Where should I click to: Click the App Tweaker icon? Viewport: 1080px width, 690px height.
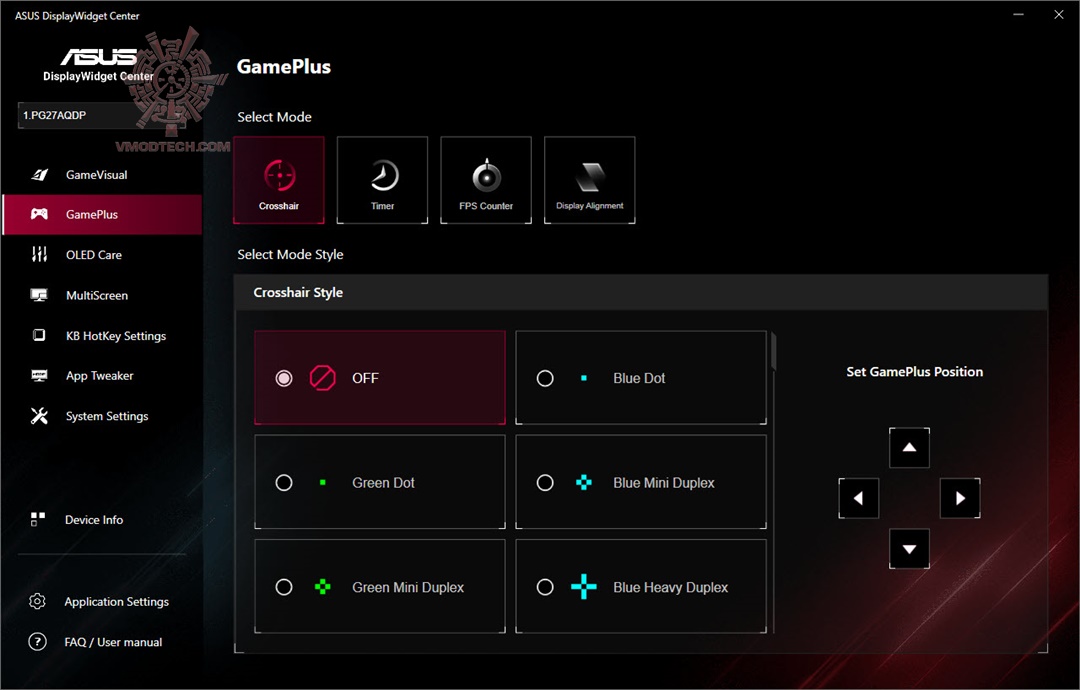tap(39, 375)
